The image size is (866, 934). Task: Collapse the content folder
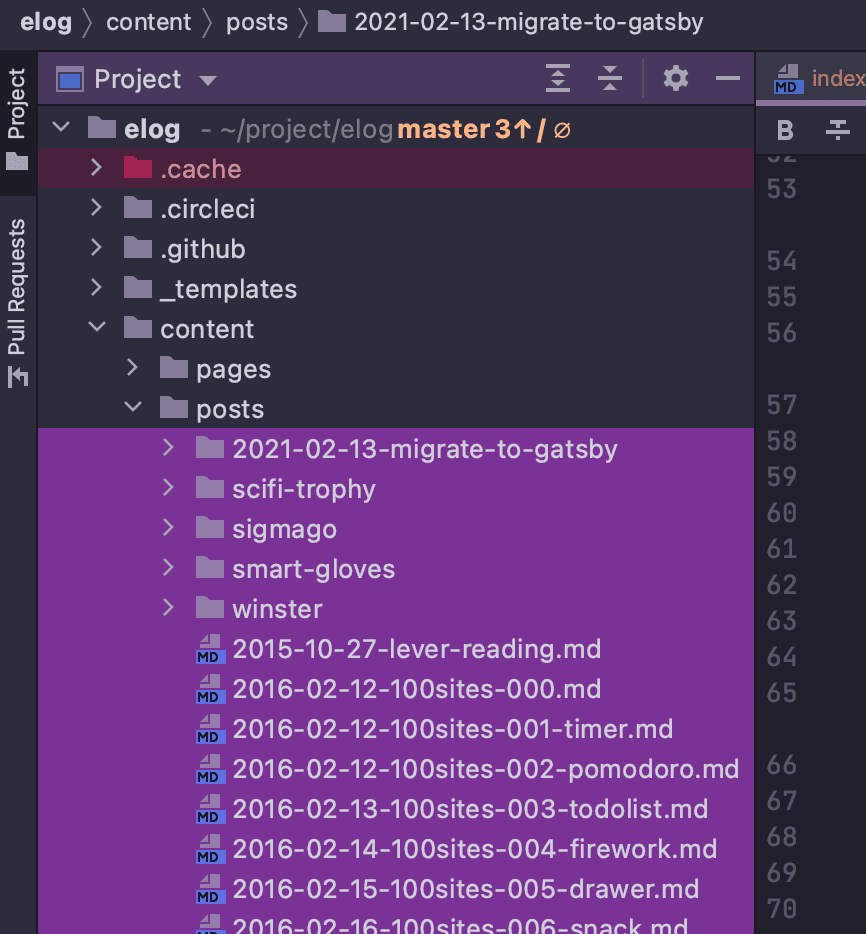coord(96,328)
